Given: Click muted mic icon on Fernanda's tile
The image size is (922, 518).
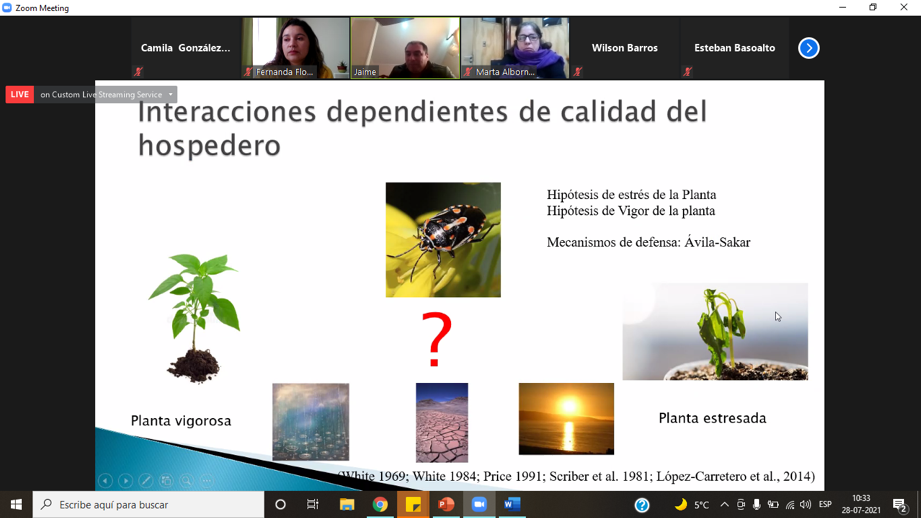Looking at the screenshot, I should [x=248, y=72].
